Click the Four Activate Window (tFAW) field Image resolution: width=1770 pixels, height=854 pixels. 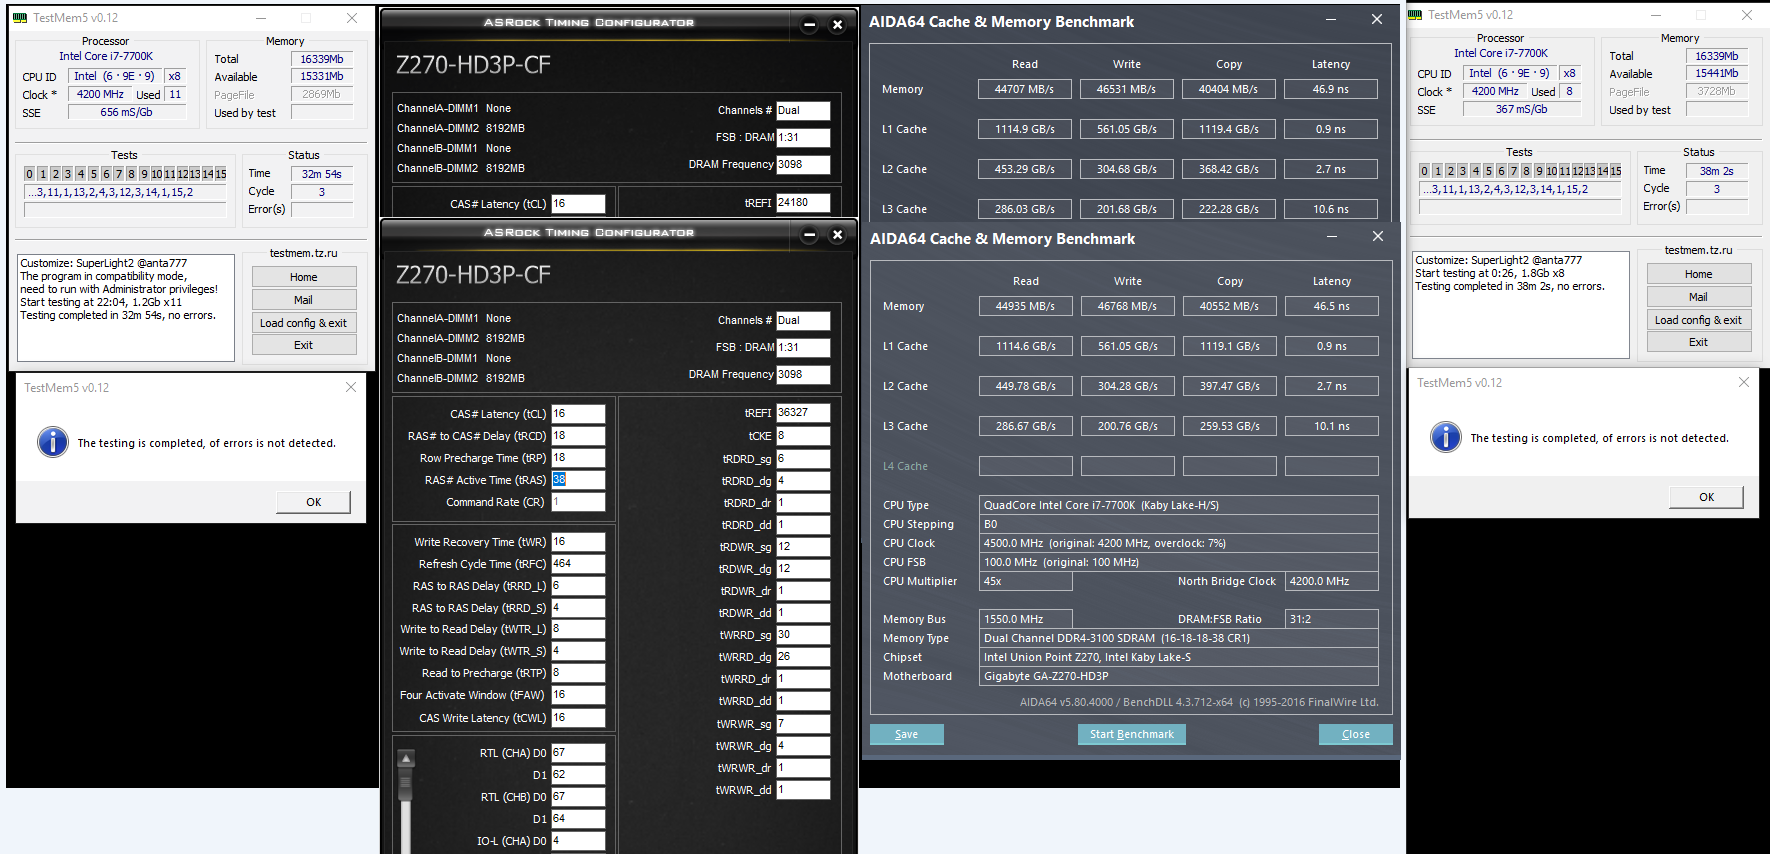tap(578, 695)
